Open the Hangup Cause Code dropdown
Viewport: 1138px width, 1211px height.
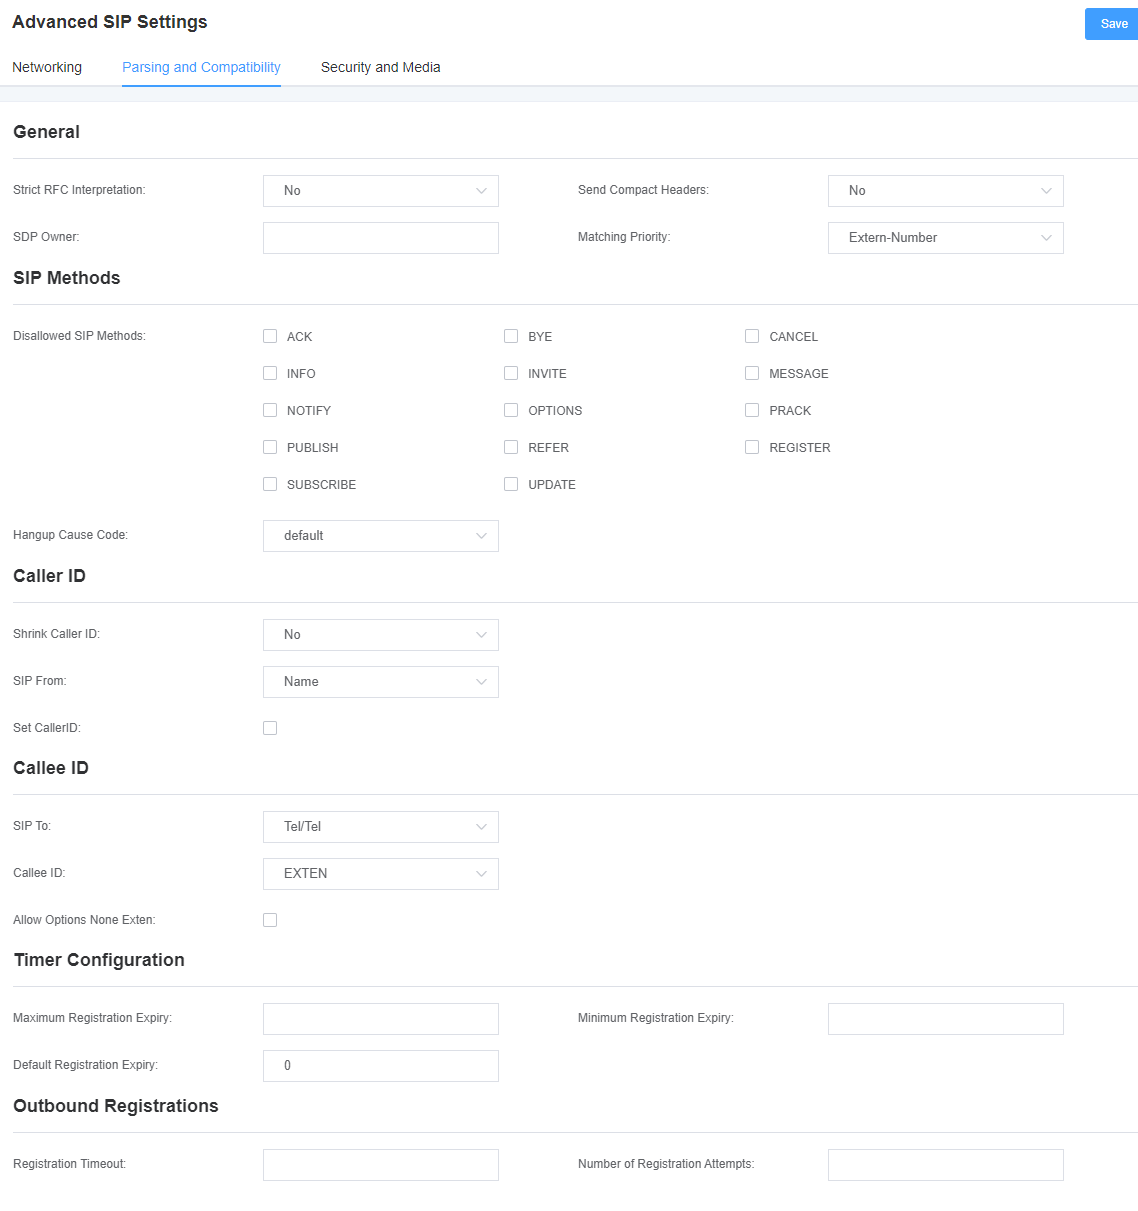click(381, 536)
